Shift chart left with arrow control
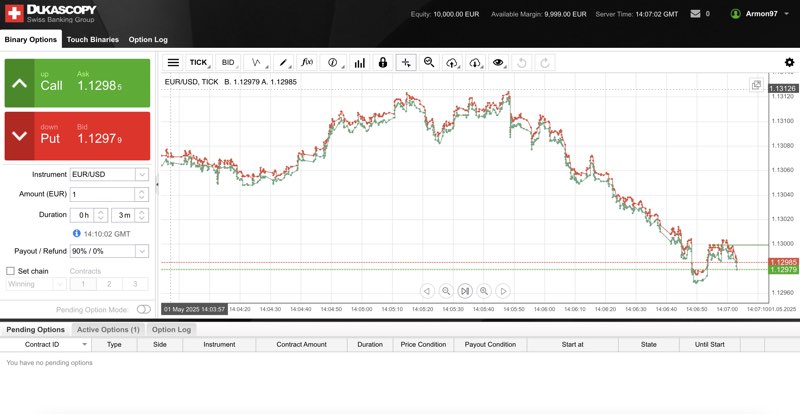This screenshot has width=800, height=414. click(x=427, y=291)
